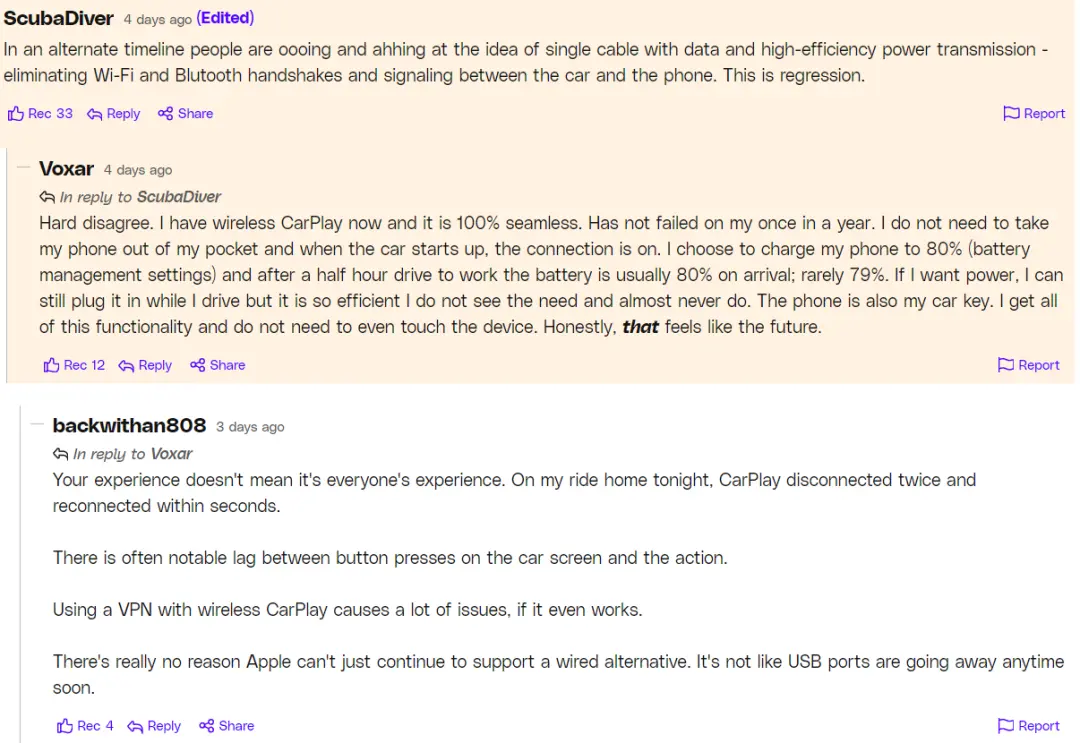Report backwithan808's comment with flag icon
This screenshot has height=743, width=1080.
tap(1028, 726)
